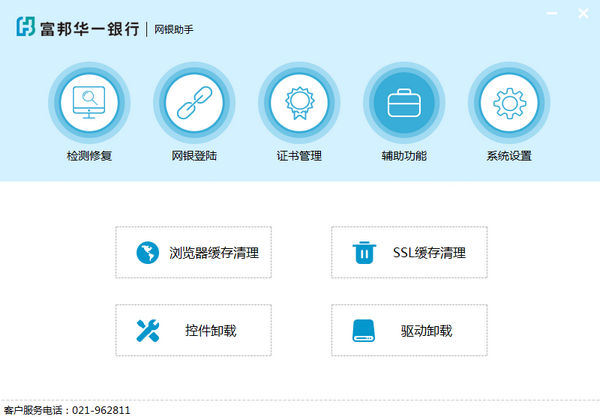Select the 证书管理 label
Screen dimensions: 600x420
[x=299, y=156]
